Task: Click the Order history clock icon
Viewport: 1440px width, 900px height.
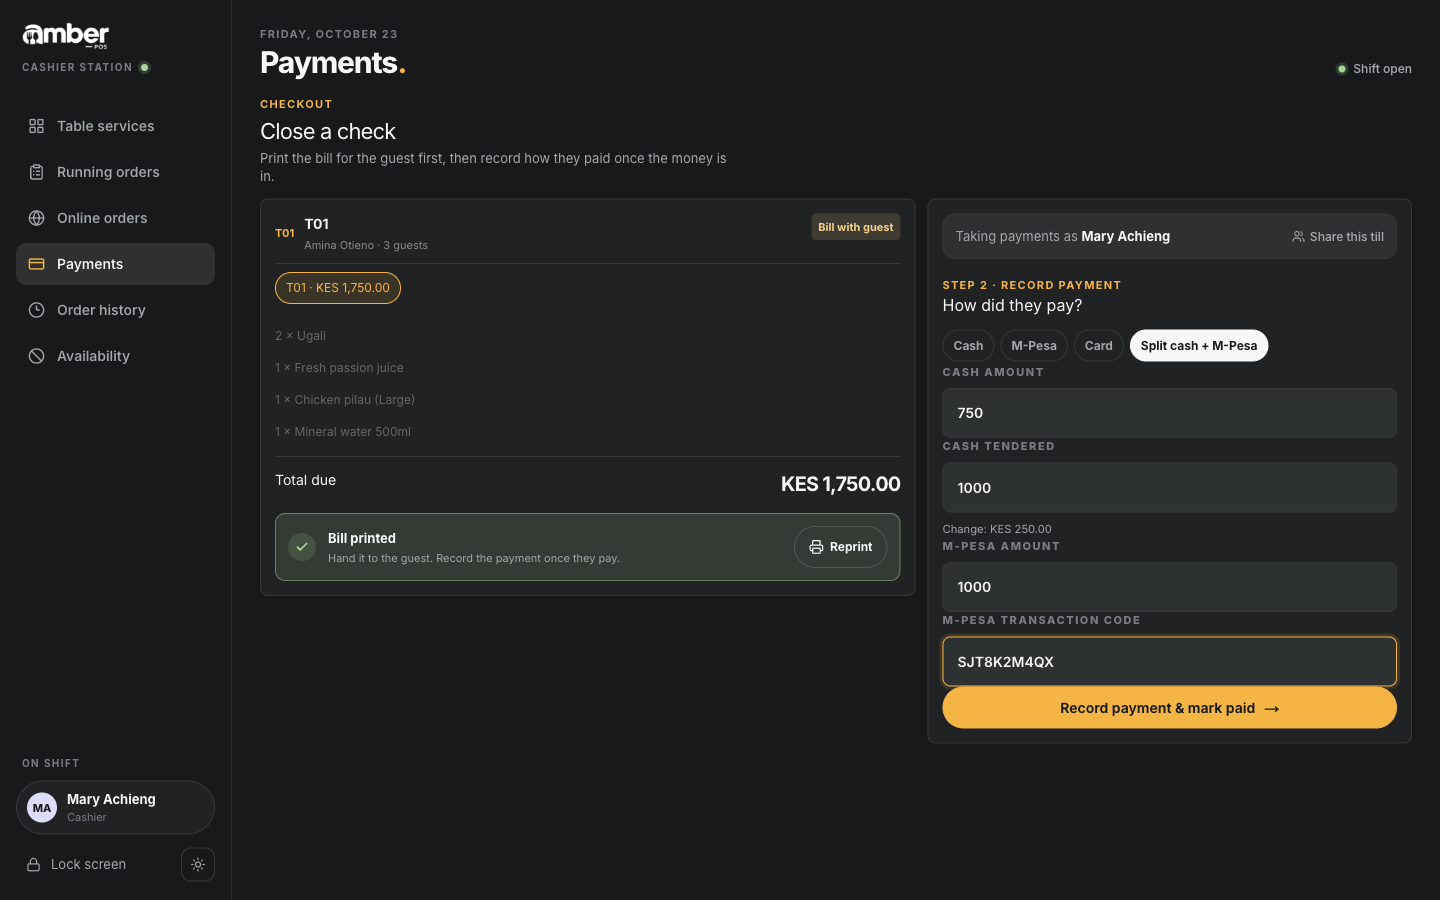Action: tap(36, 310)
